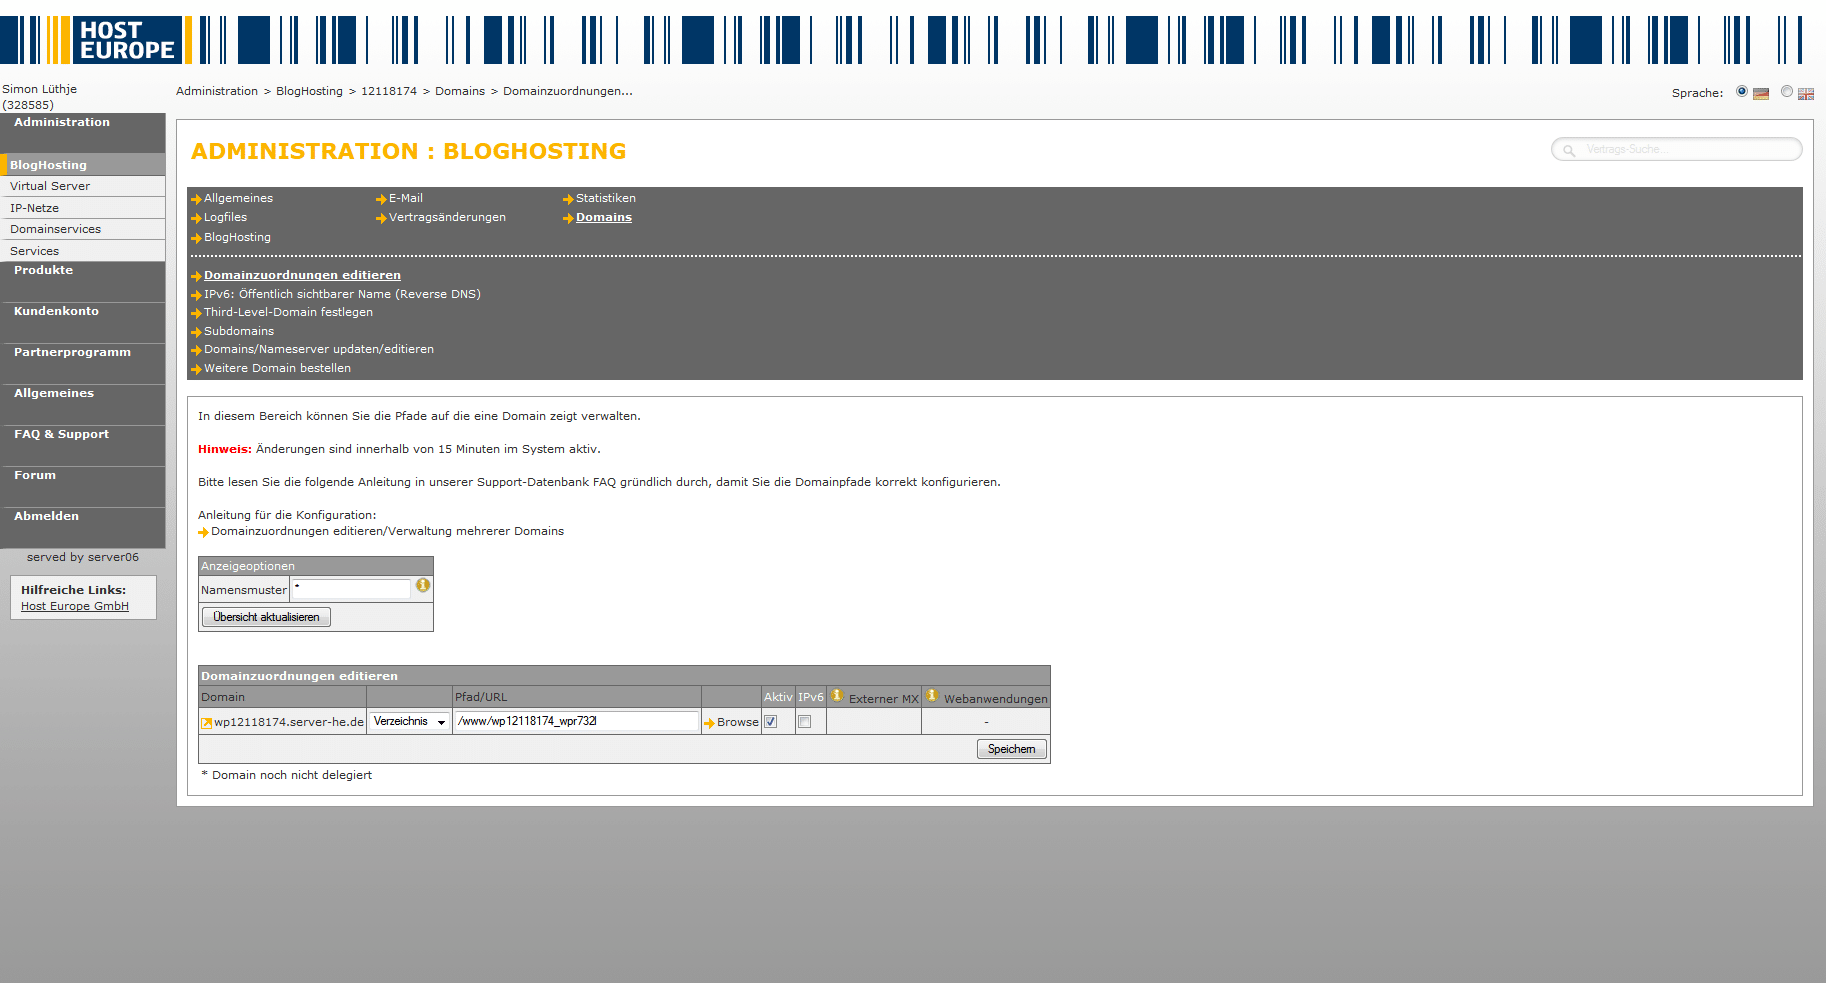Click the German flag icon
Viewport: 1826px width, 983px height.
[x=1761, y=94]
